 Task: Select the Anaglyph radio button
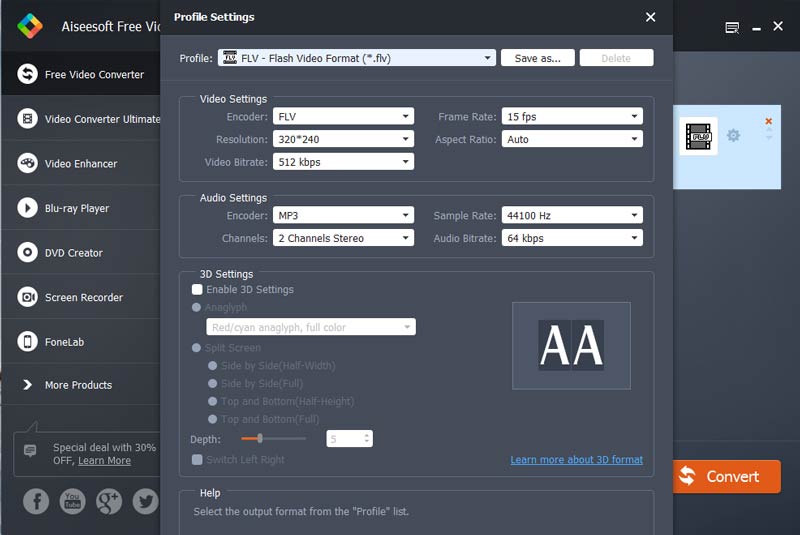(x=197, y=308)
